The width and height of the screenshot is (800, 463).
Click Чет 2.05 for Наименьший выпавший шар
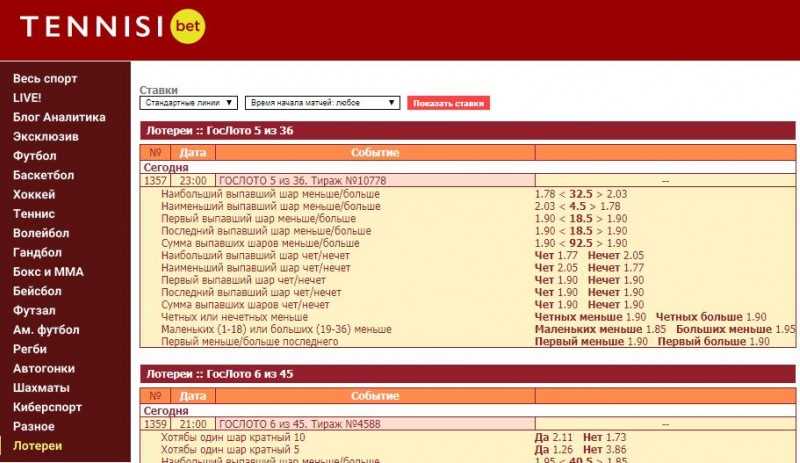(x=556, y=267)
